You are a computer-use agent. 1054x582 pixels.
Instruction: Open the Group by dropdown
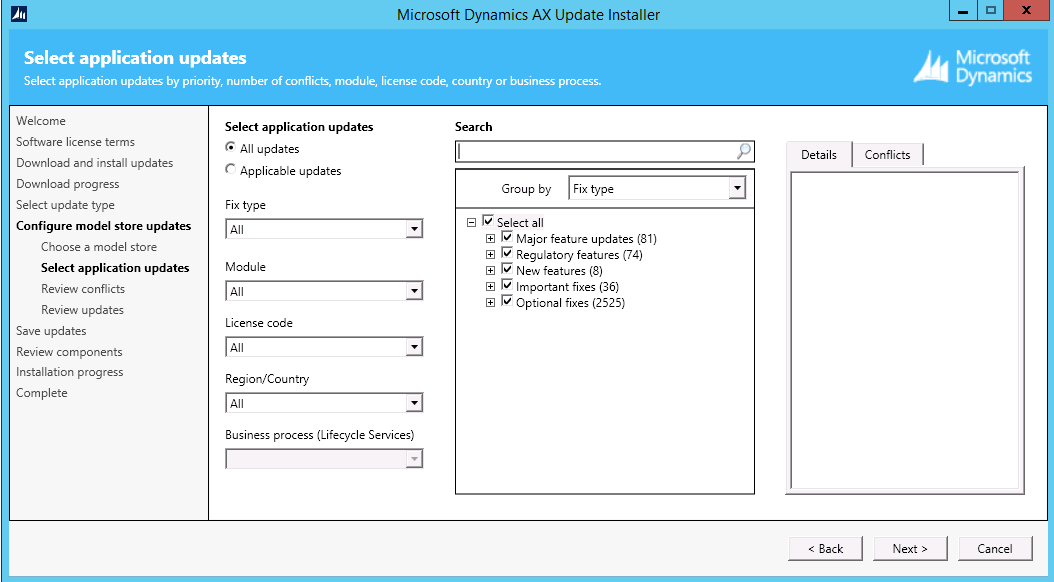click(x=657, y=189)
